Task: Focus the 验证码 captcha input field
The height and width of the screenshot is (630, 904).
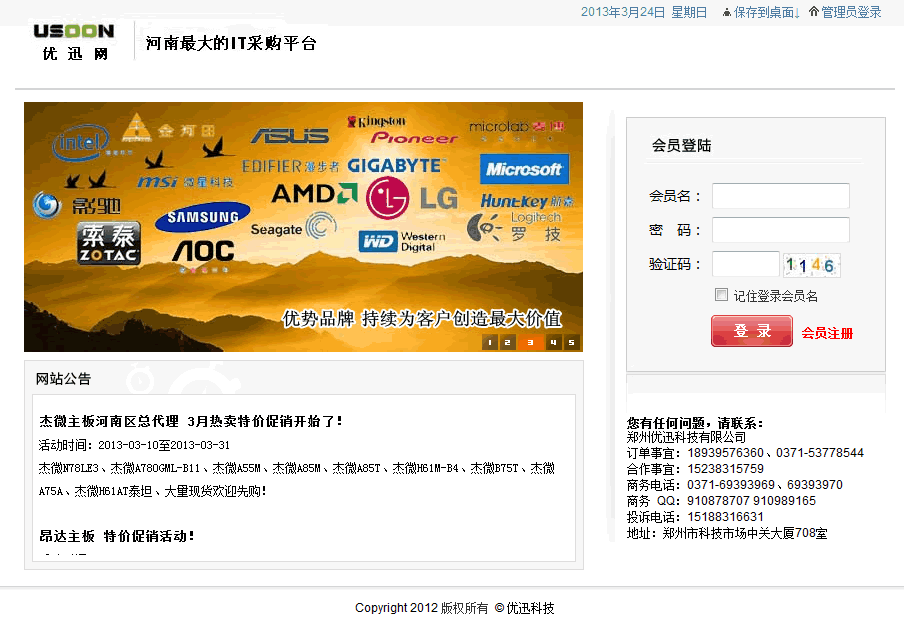Action: 746,264
